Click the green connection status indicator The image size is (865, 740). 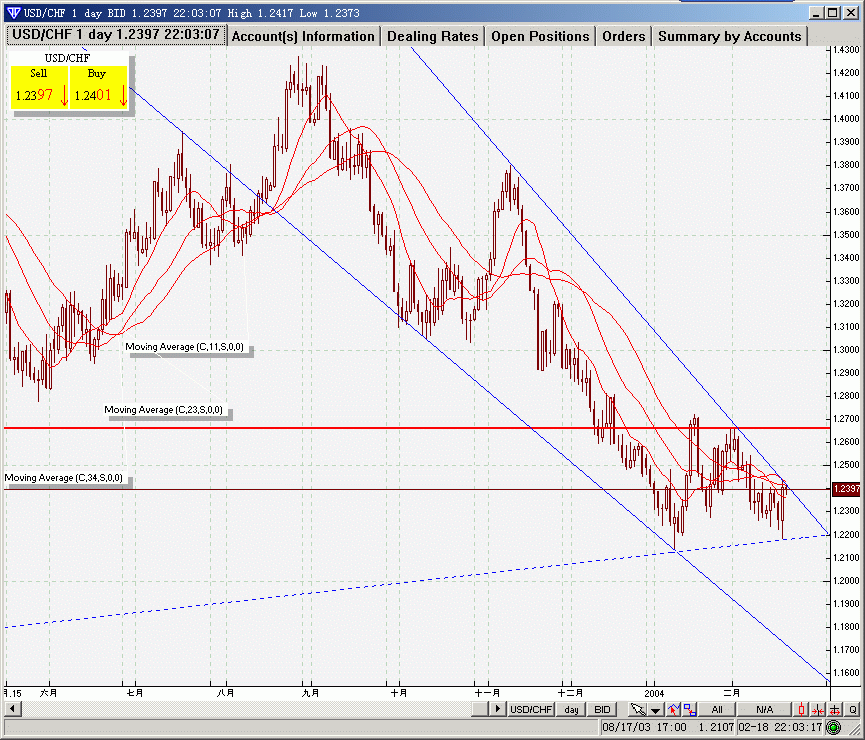click(833, 727)
